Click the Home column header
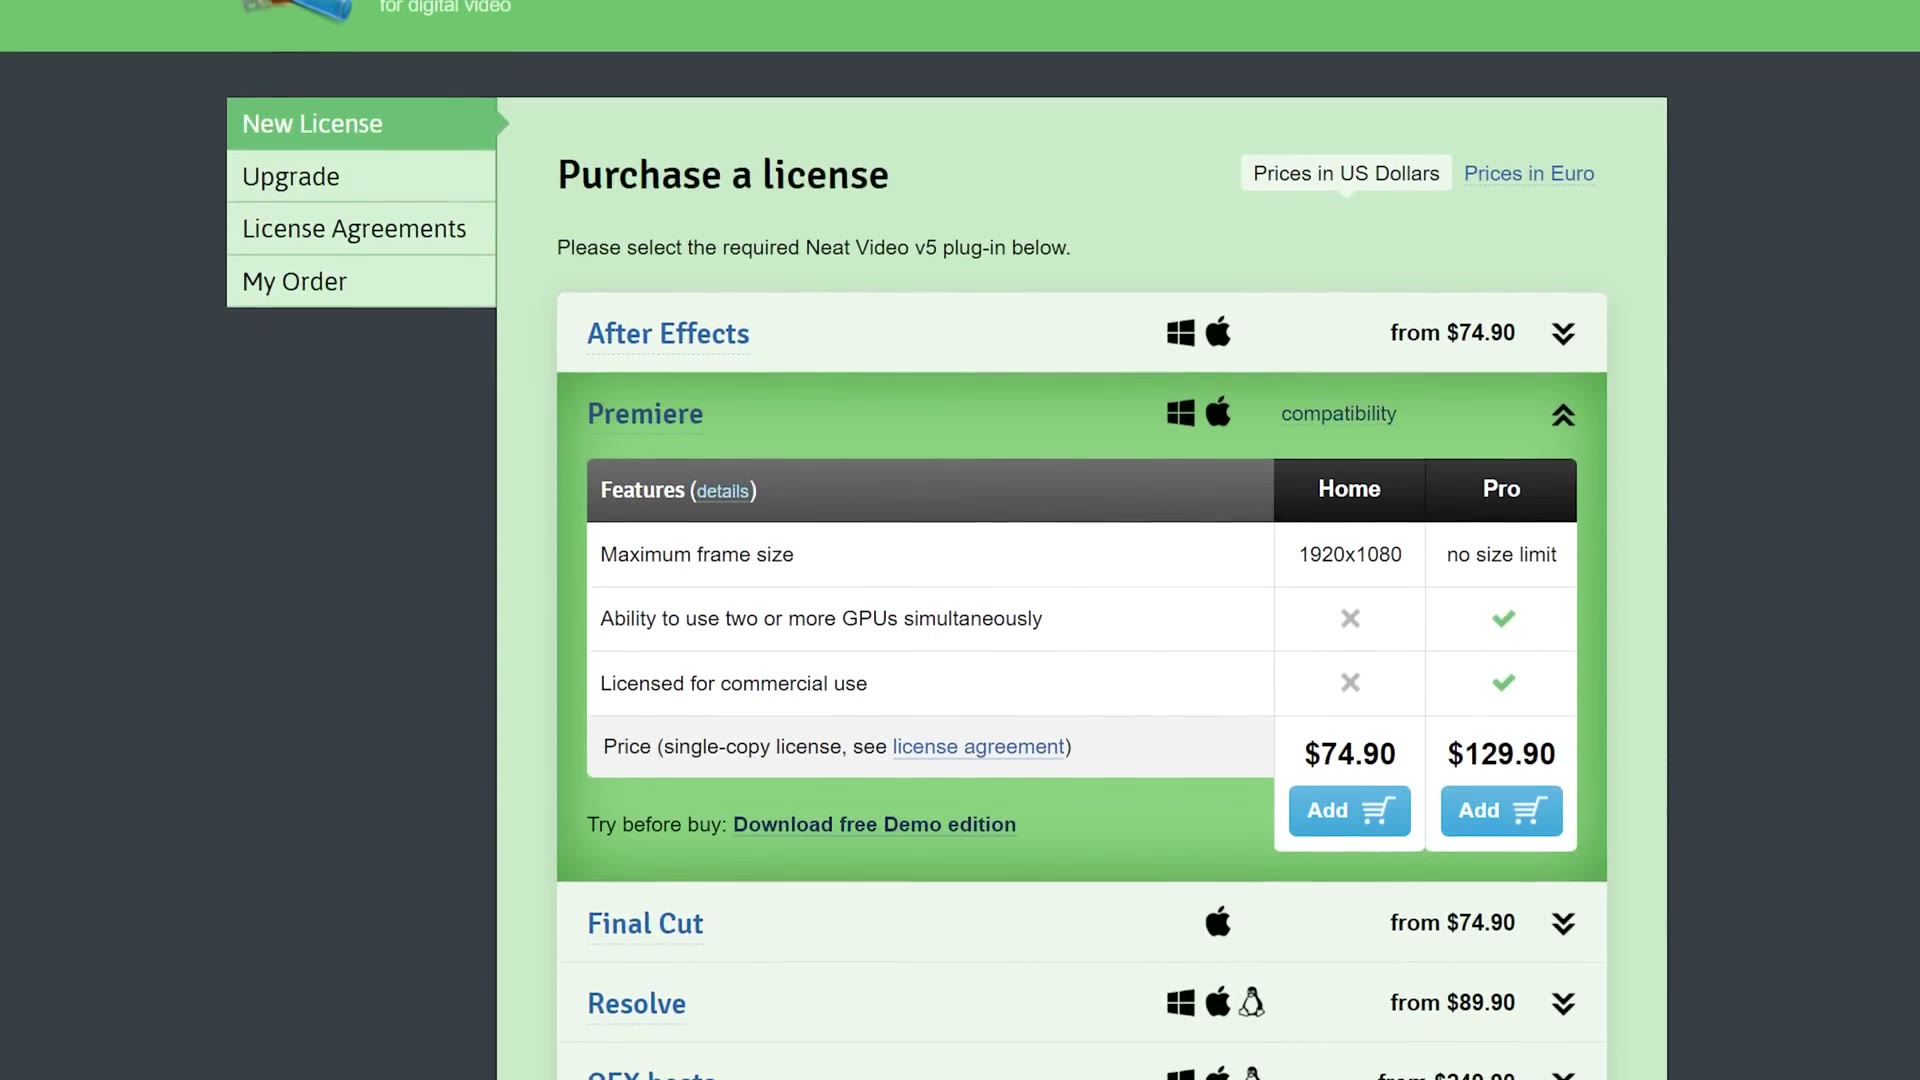Screen dimensions: 1920x1080 click(x=1350, y=489)
